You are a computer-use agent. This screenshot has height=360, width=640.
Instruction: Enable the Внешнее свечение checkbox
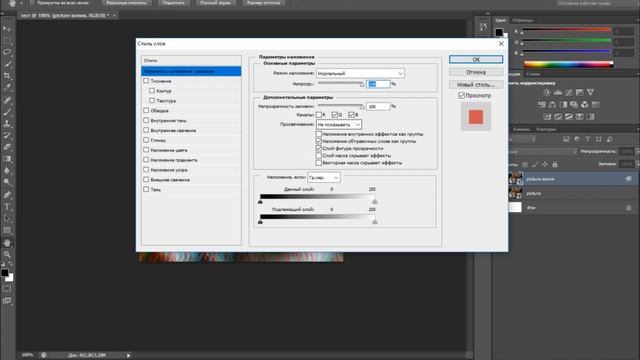[x=146, y=180]
